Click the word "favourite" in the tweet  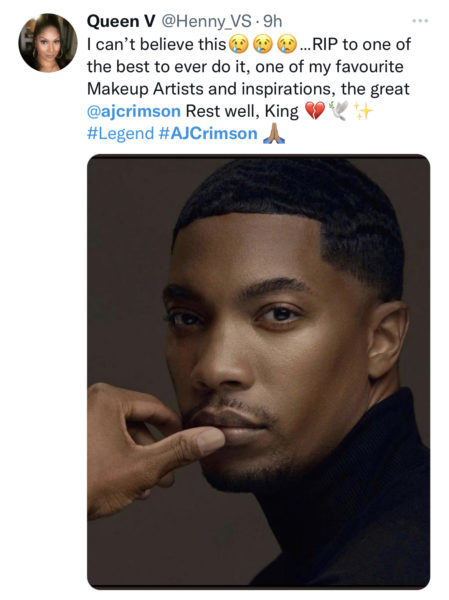pyautogui.click(x=369, y=67)
